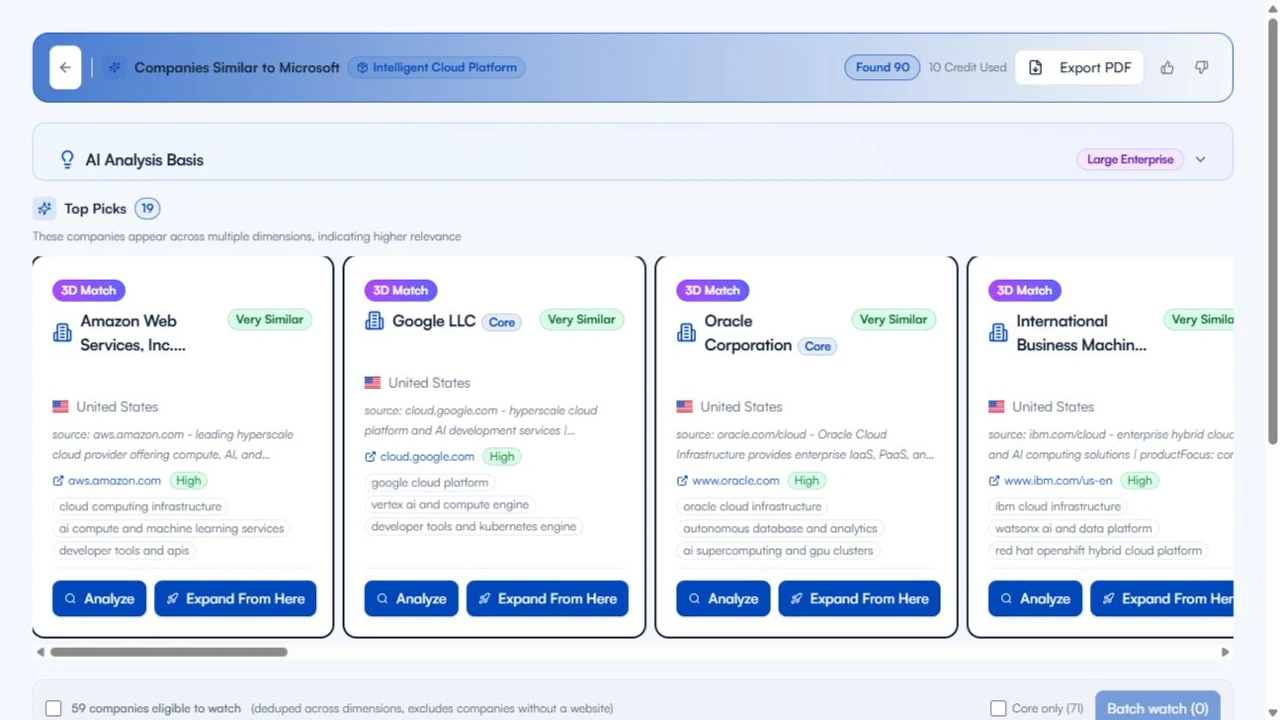
Task: Click the Top Picks sparkle icon
Action: (x=44, y=208)
